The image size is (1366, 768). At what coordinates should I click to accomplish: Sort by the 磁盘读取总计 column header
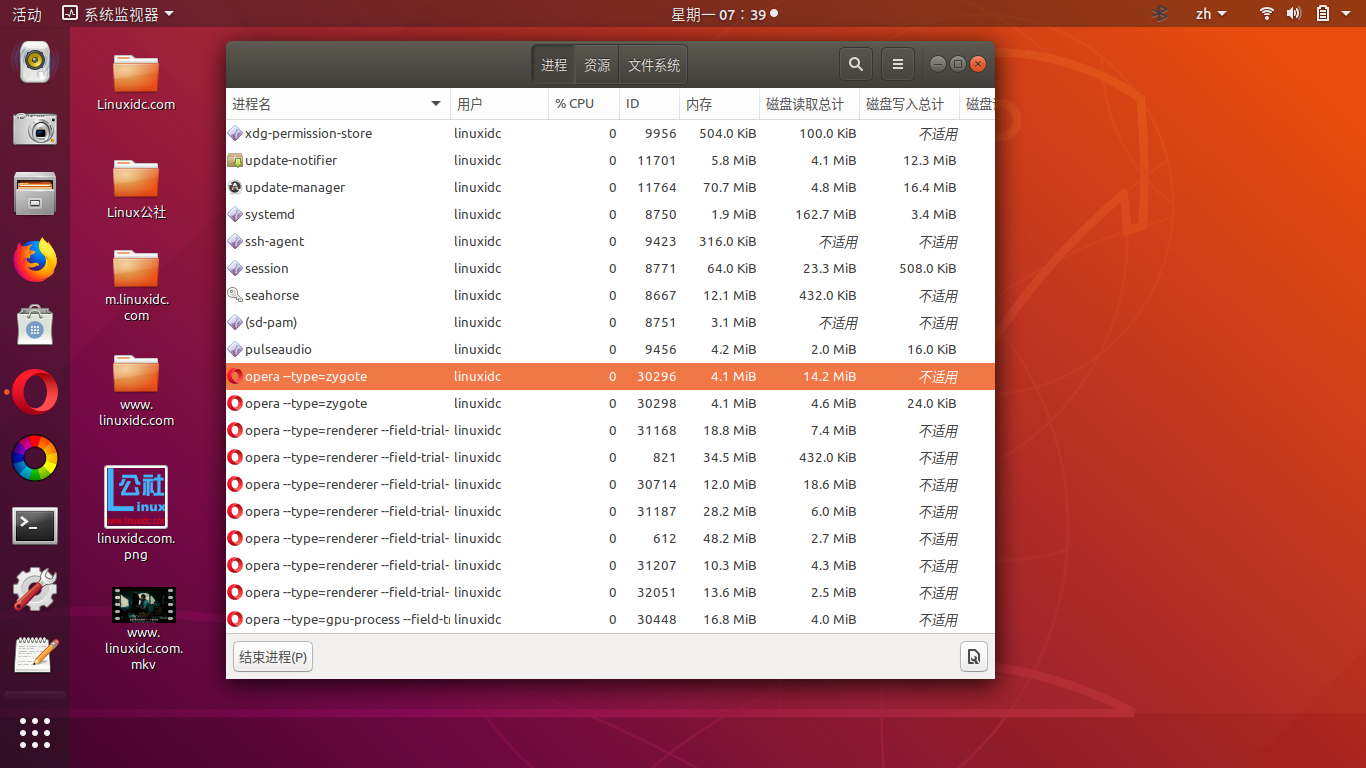(809, 104)
